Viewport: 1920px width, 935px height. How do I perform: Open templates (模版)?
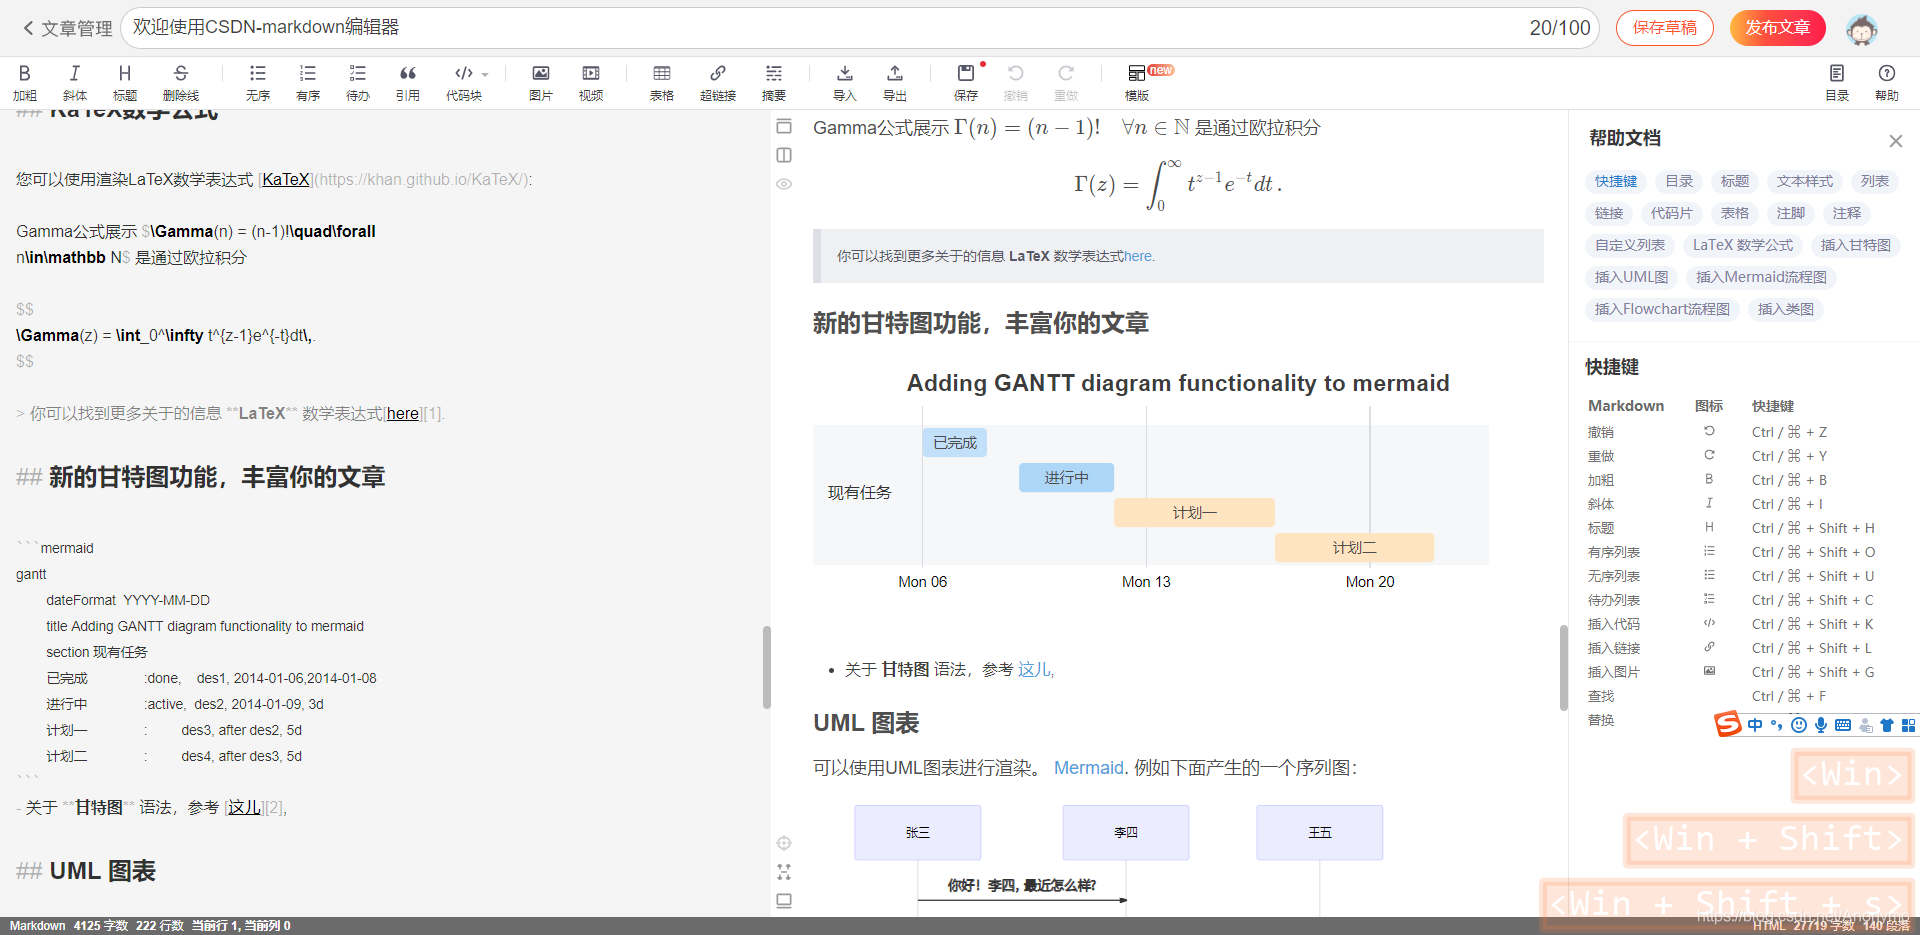coord(1137,82)
